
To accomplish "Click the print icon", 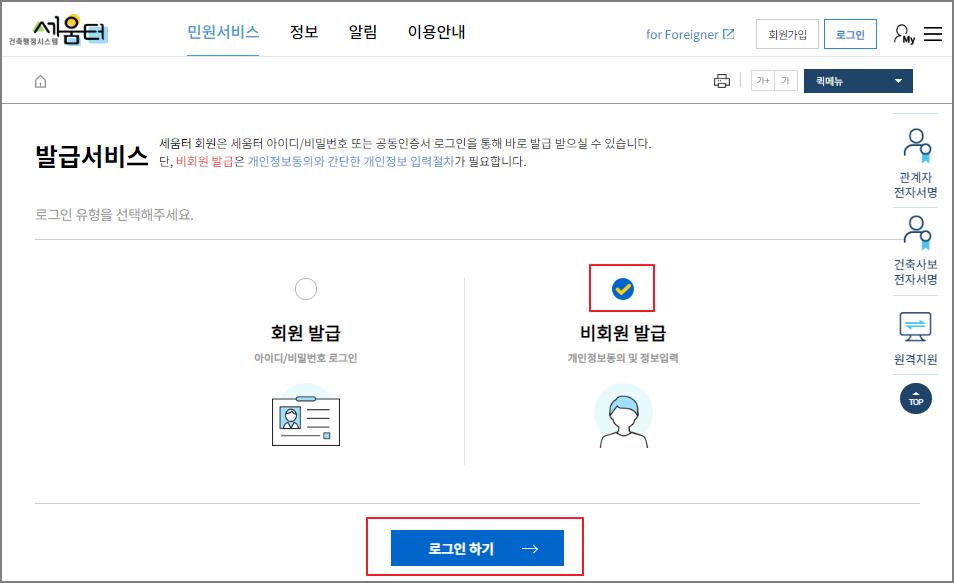I will pos(722,80).
